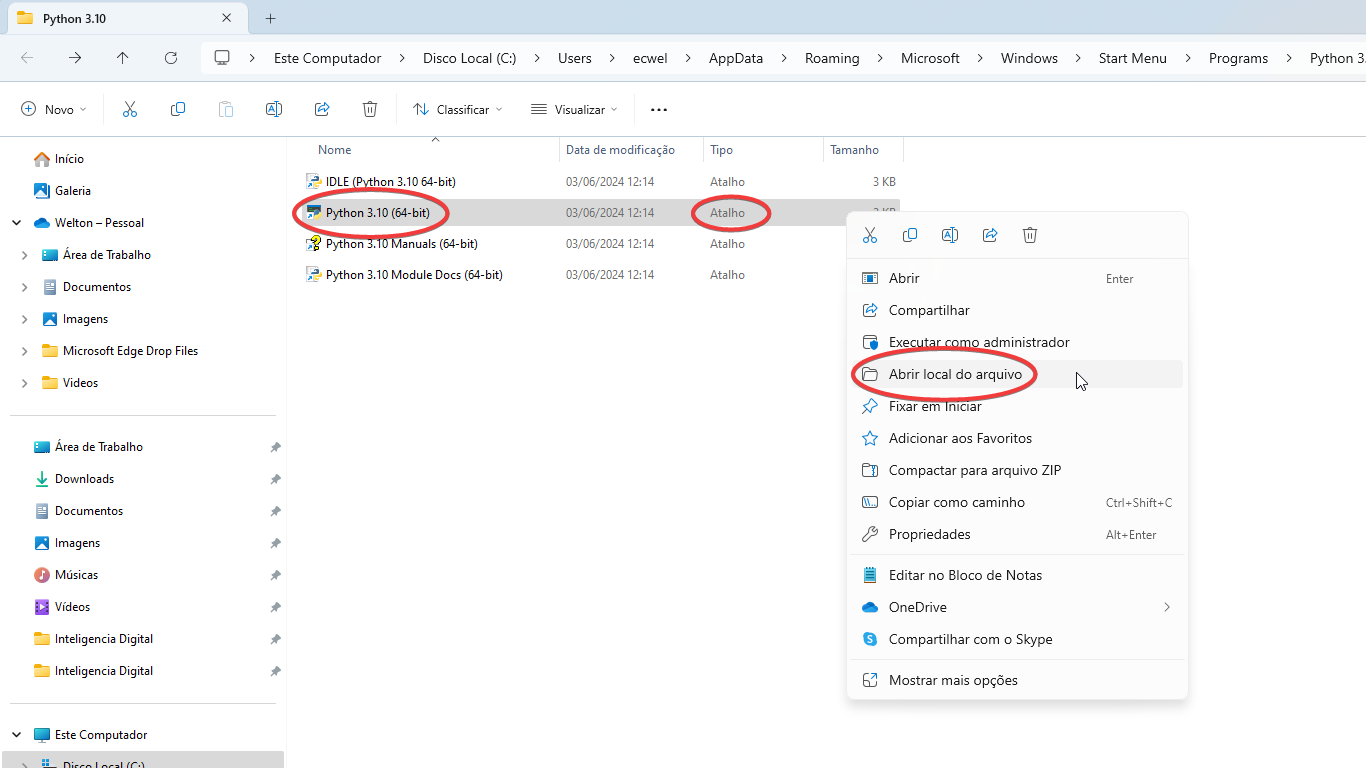Click the Cut icon in the toolbar
The height and width of the screenshot is (768, 1366).
(x=130, y=109)
